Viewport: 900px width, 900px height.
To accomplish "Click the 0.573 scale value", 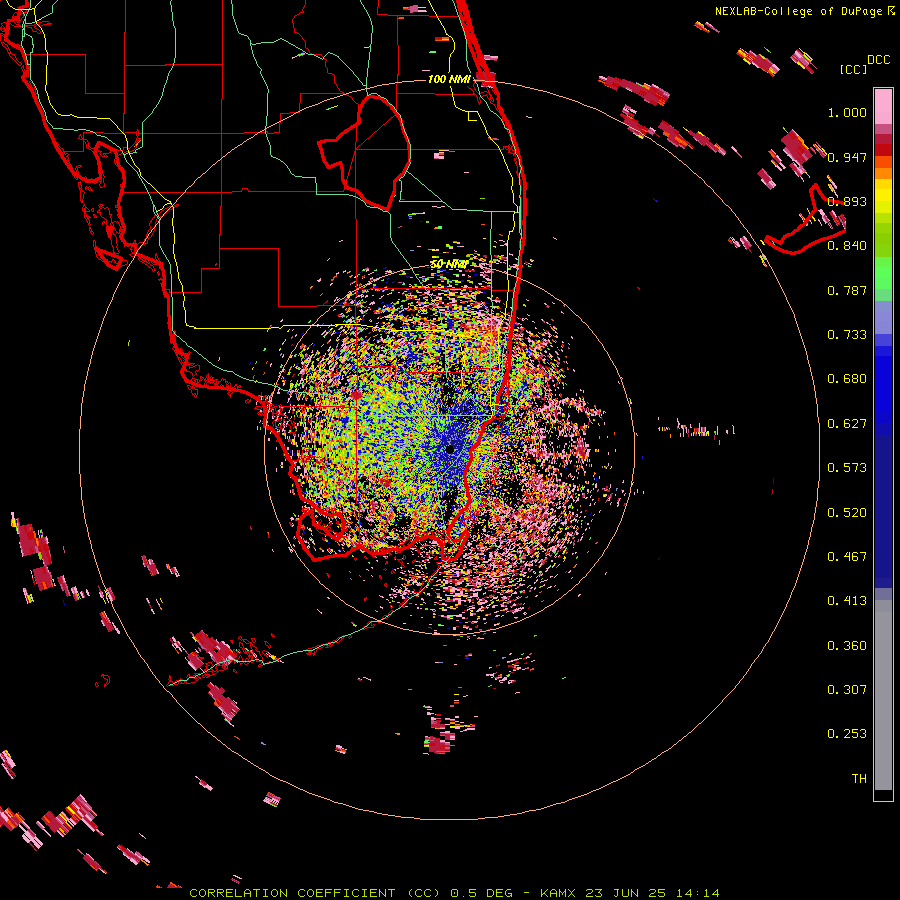I will (847, 468).
